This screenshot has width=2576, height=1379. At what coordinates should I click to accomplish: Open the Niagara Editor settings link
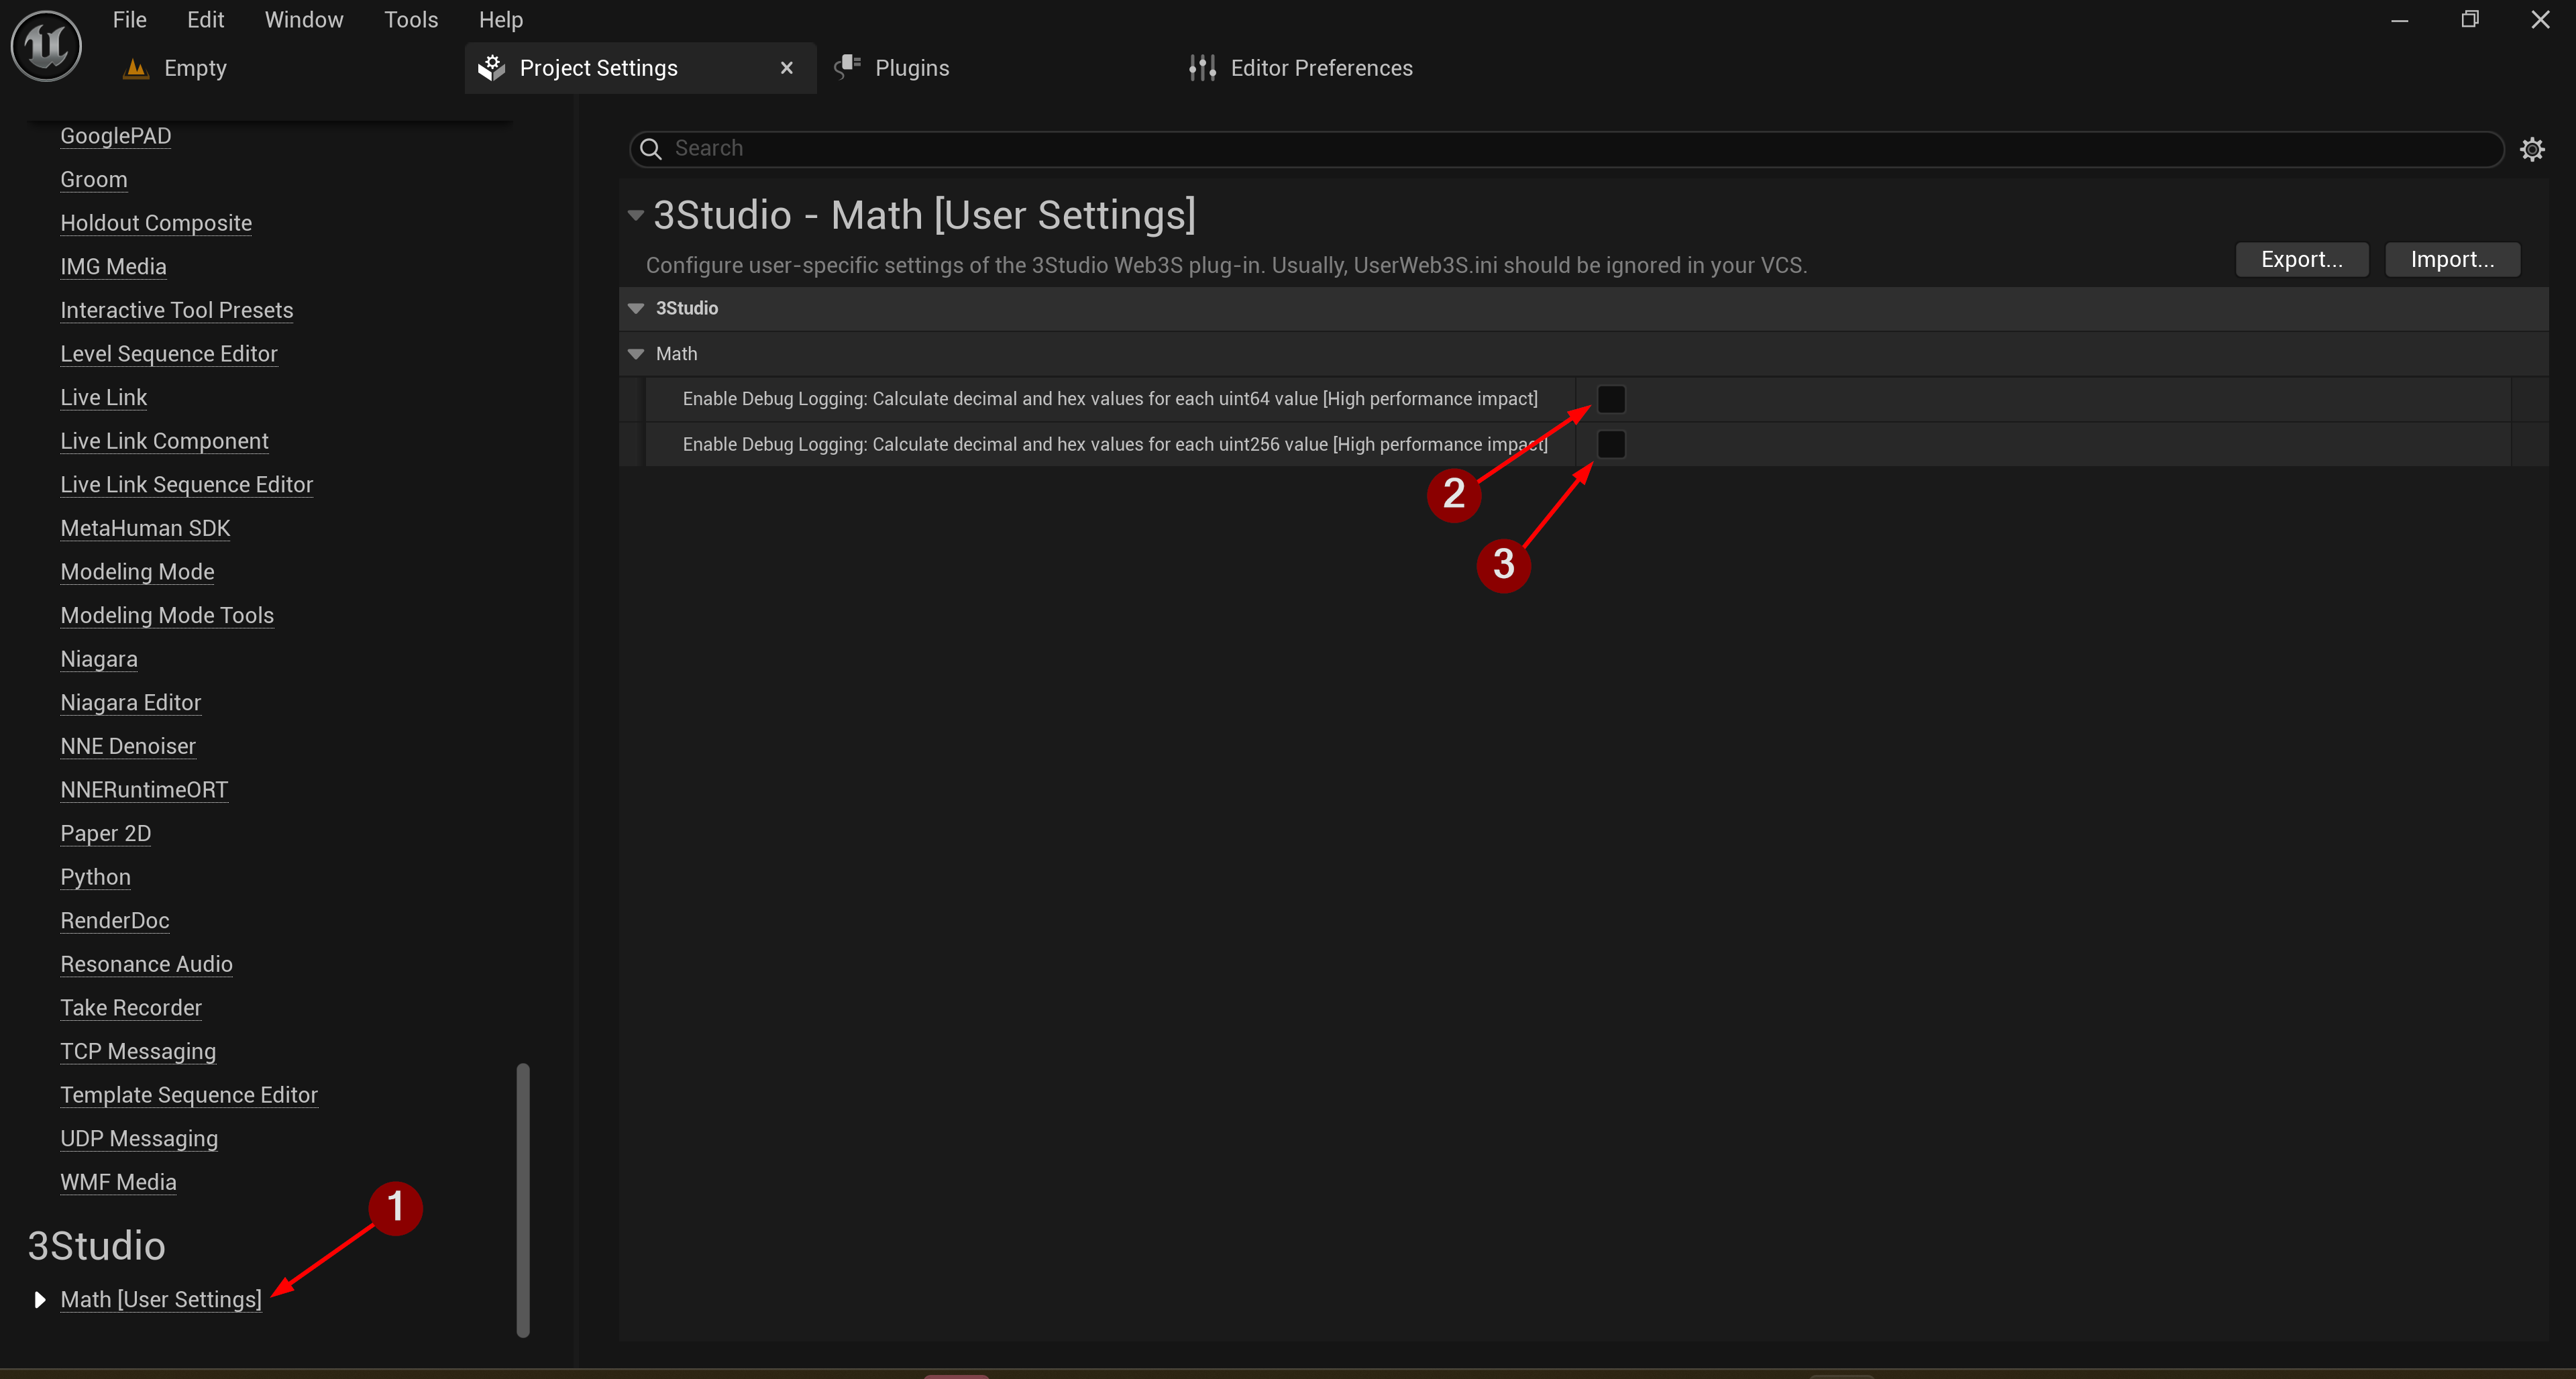point(130,702)
